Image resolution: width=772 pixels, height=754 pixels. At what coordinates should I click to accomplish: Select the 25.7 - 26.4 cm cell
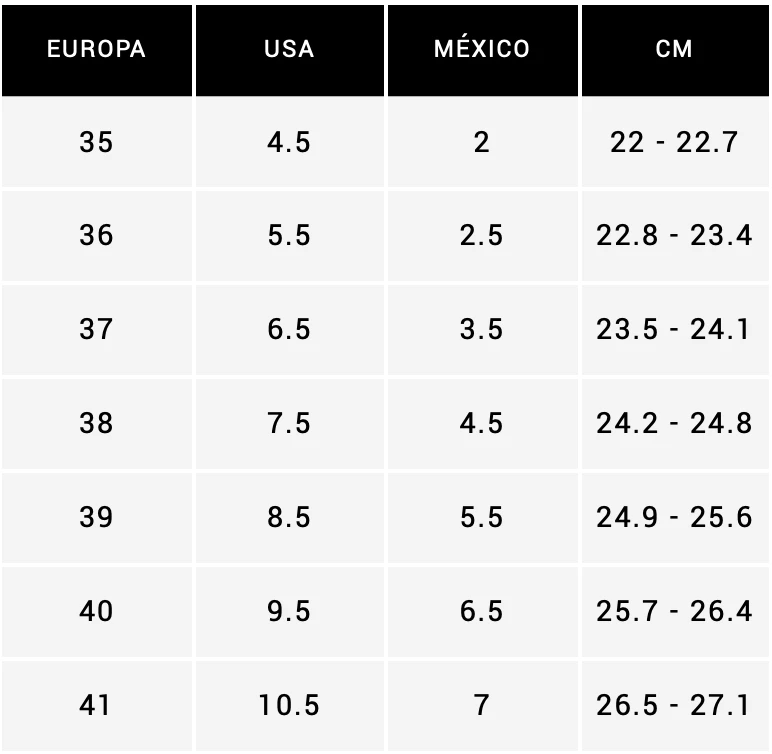[x=675, y=611]
